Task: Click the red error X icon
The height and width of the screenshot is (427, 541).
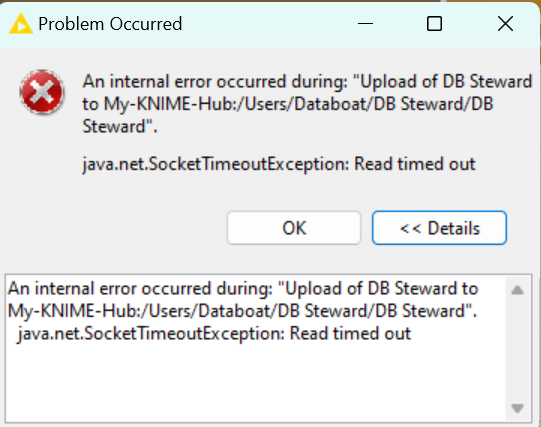Action: point(42,92)
